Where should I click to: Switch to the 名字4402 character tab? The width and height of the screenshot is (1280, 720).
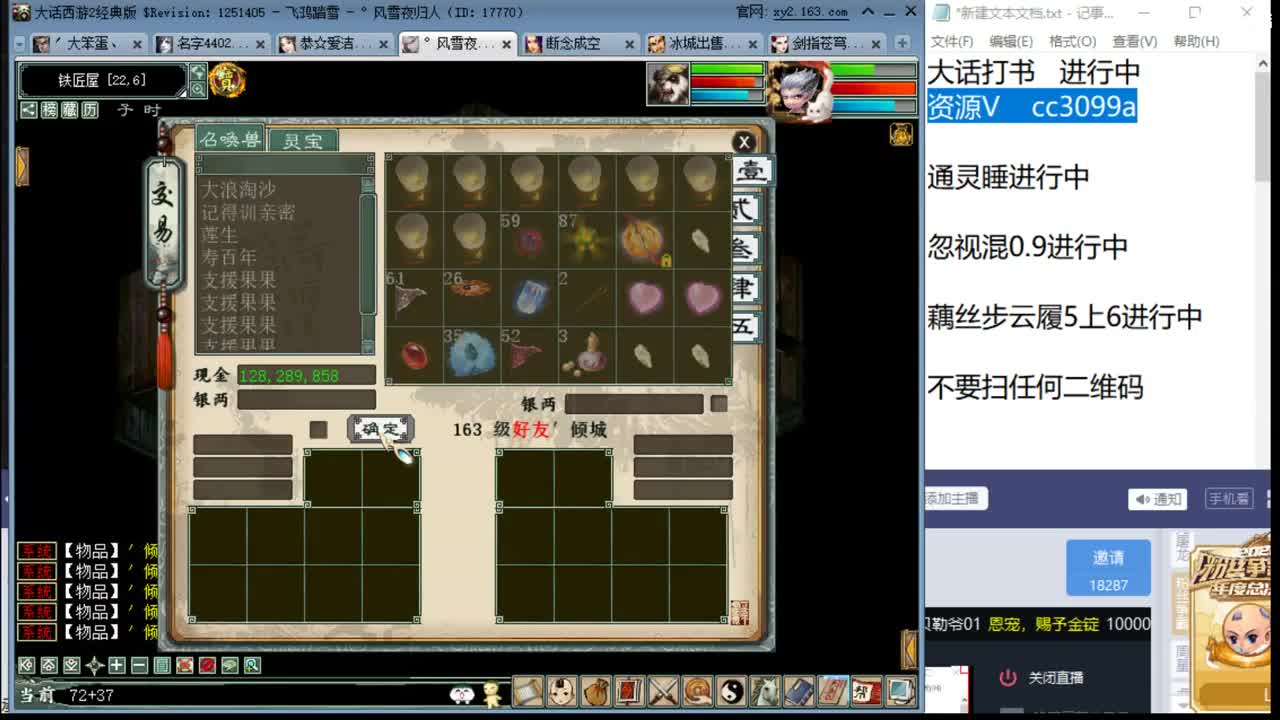click(211, 44)
